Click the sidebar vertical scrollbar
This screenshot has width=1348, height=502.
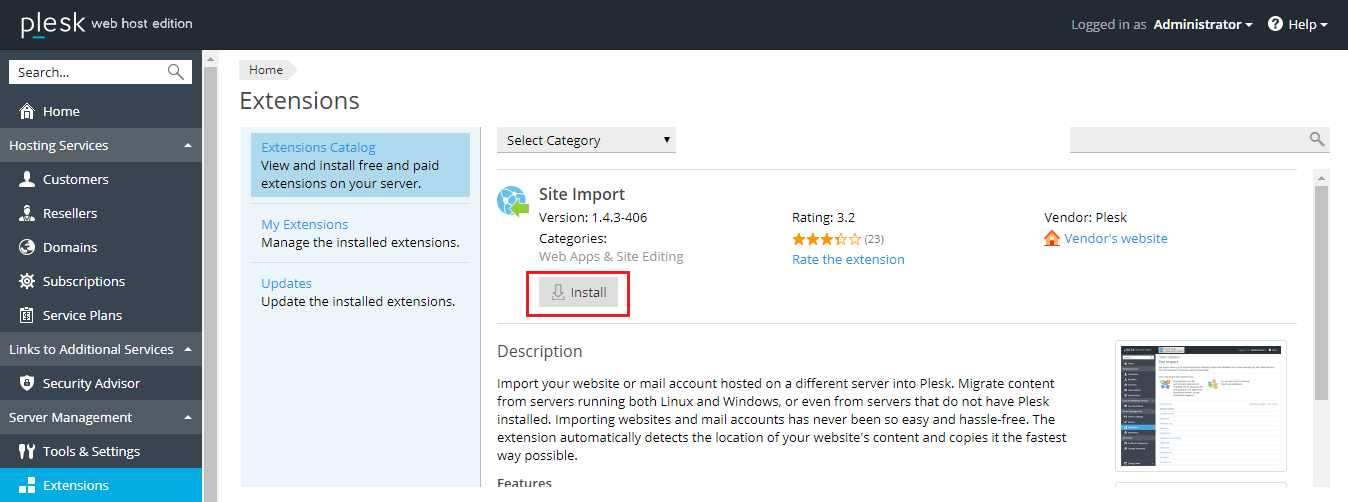pyautogui.click(x=210, y=276)
